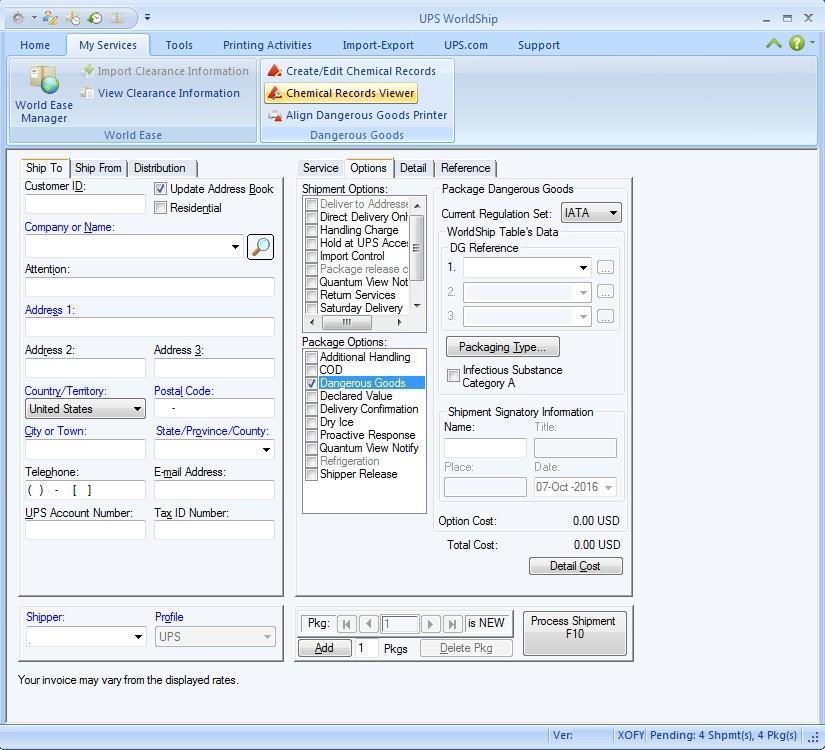Click browse button for DG Reference 1

point(605,268)
